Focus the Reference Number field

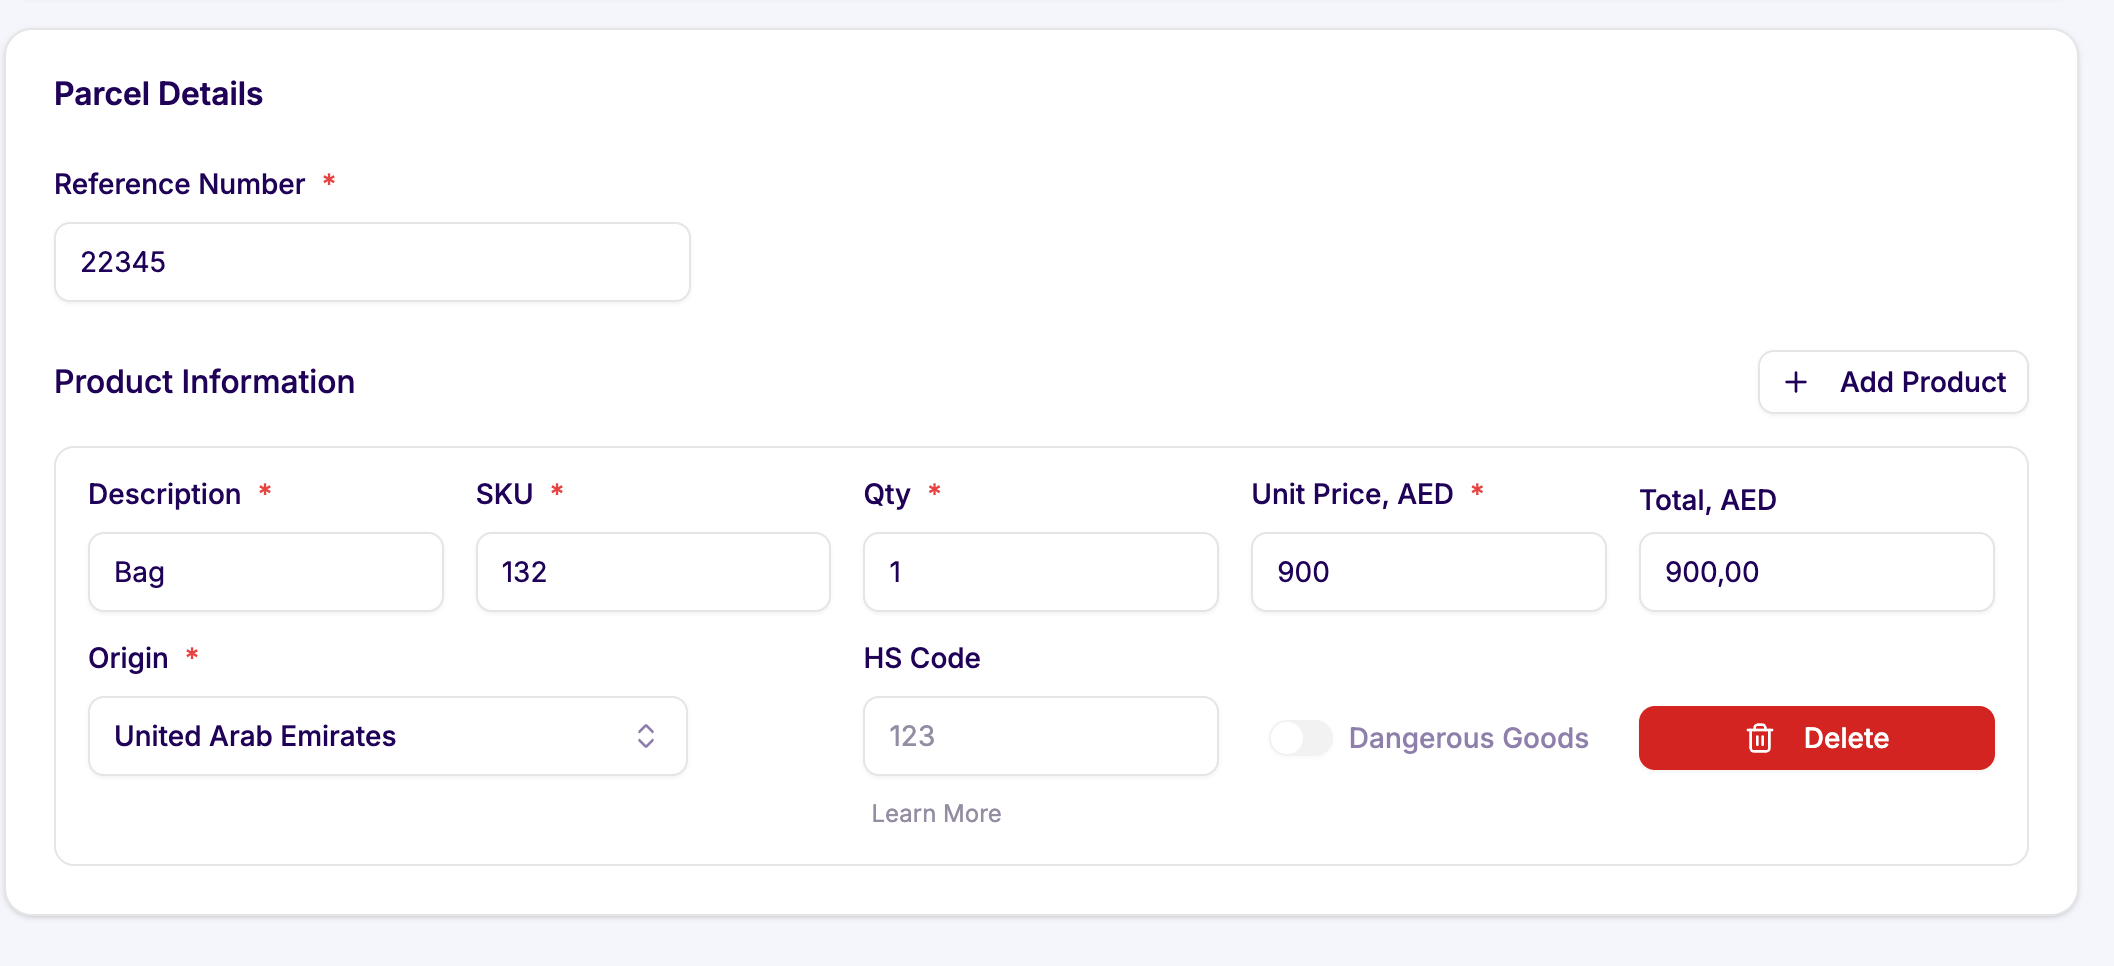pos(372,262)
